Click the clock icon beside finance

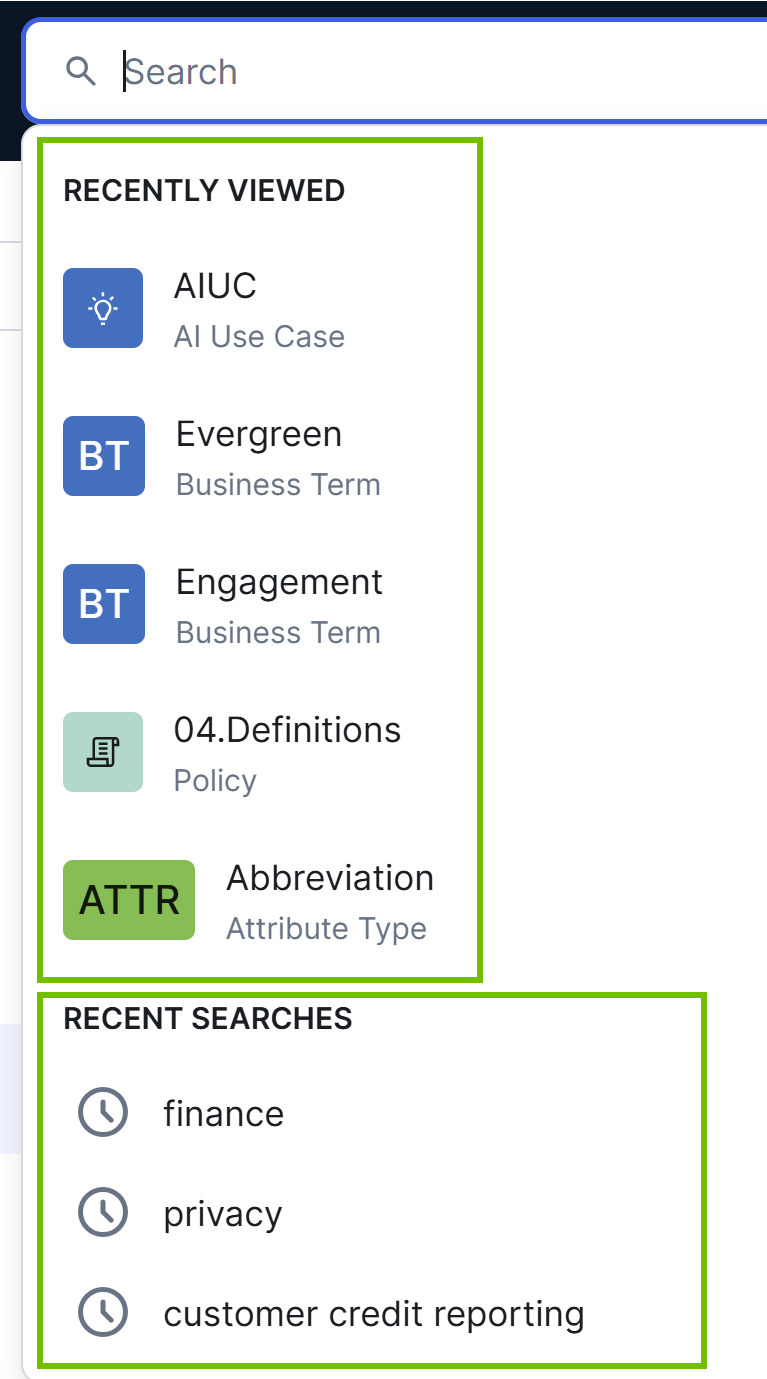(x=102, y=1112)
